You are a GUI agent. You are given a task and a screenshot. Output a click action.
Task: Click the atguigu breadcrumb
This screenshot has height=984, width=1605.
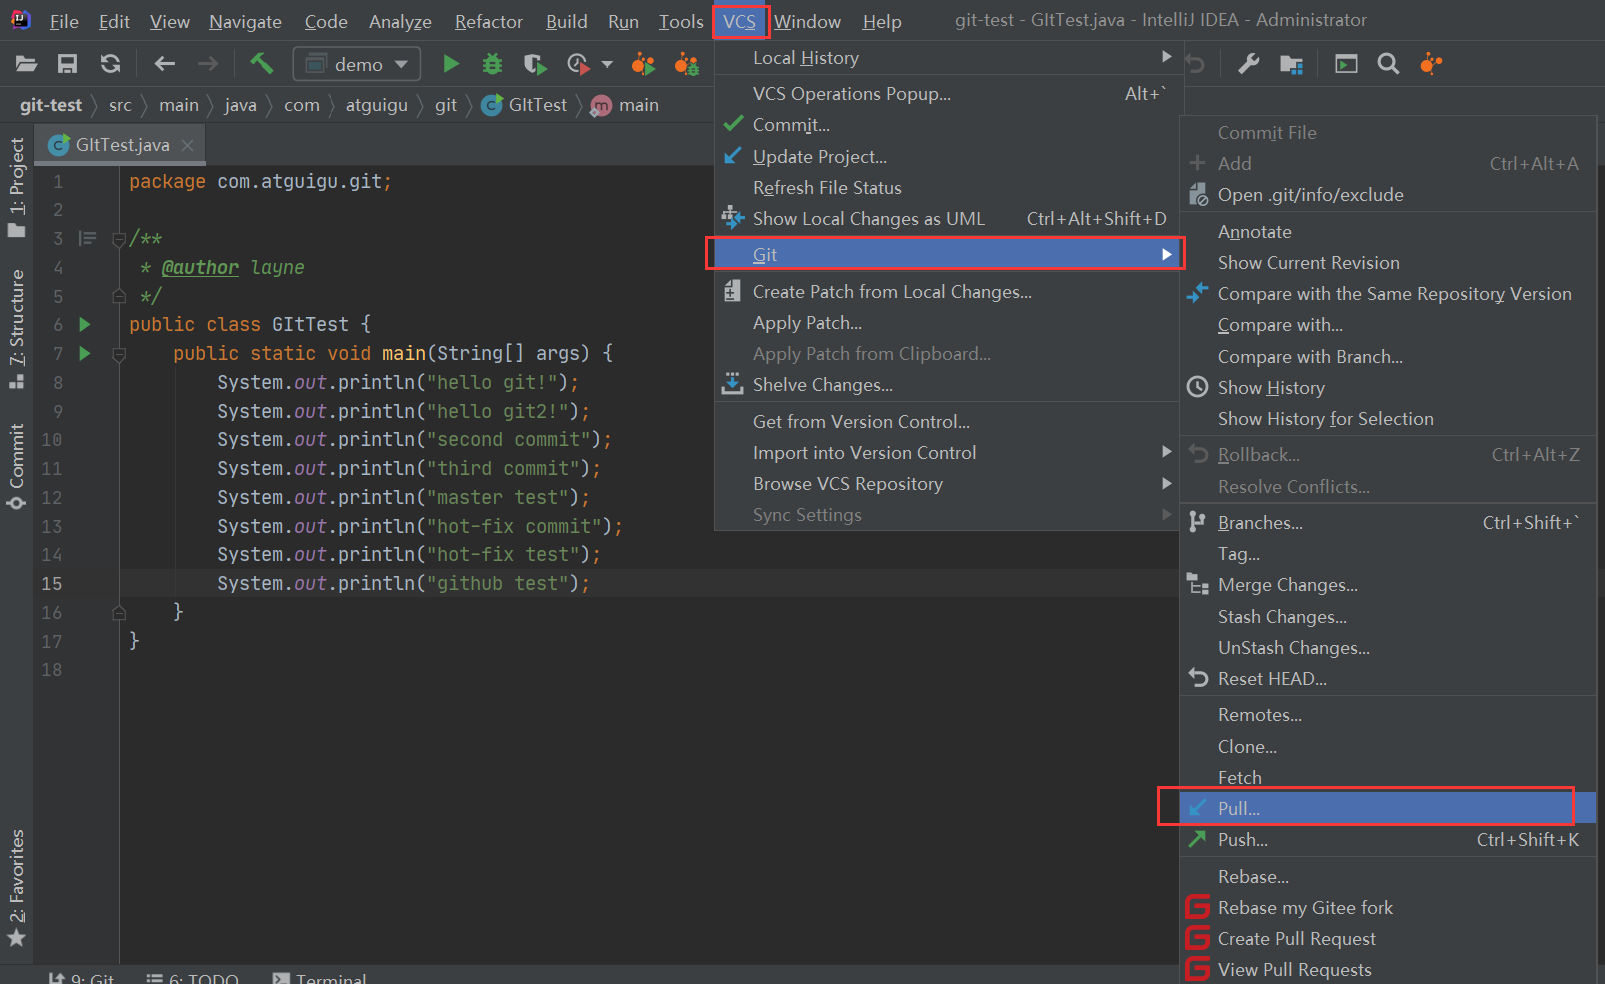pyautogui.click(x=377, y=105)
